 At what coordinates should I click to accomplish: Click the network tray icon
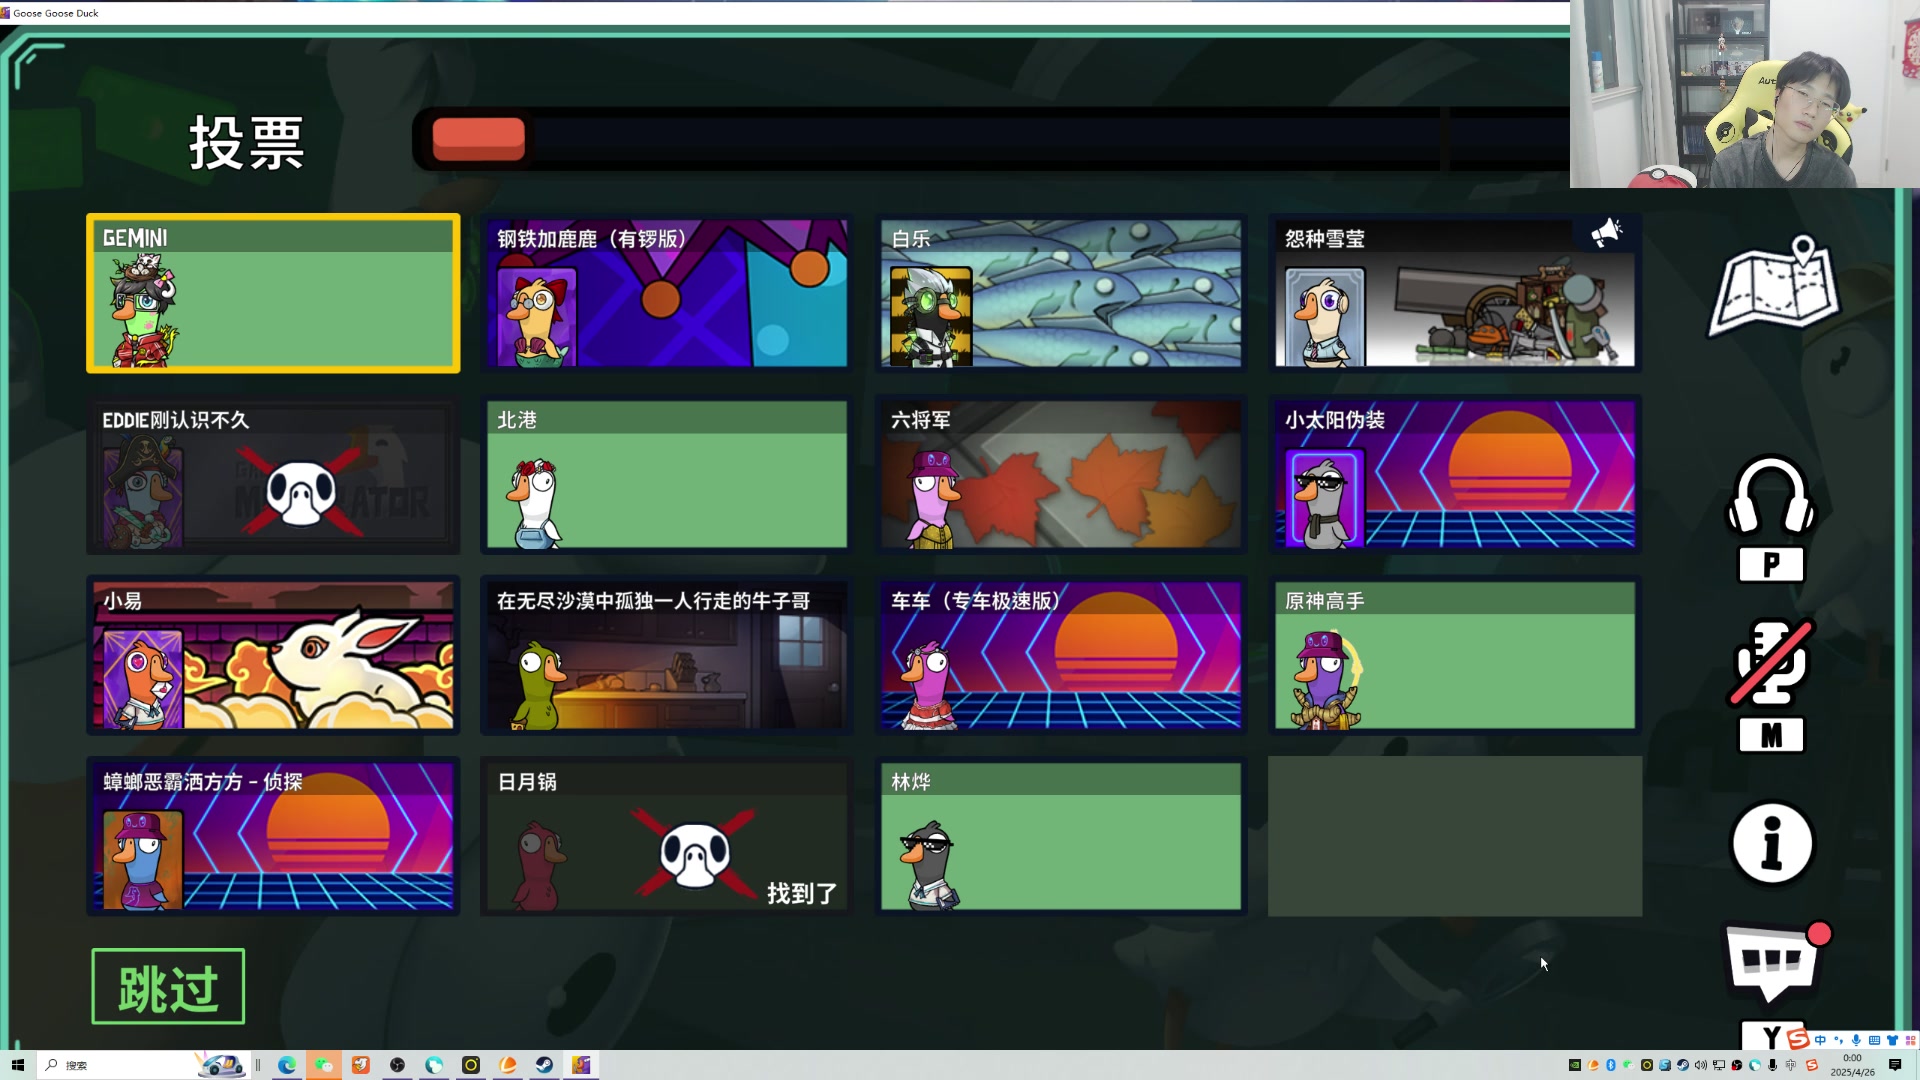[1719, 1065]
